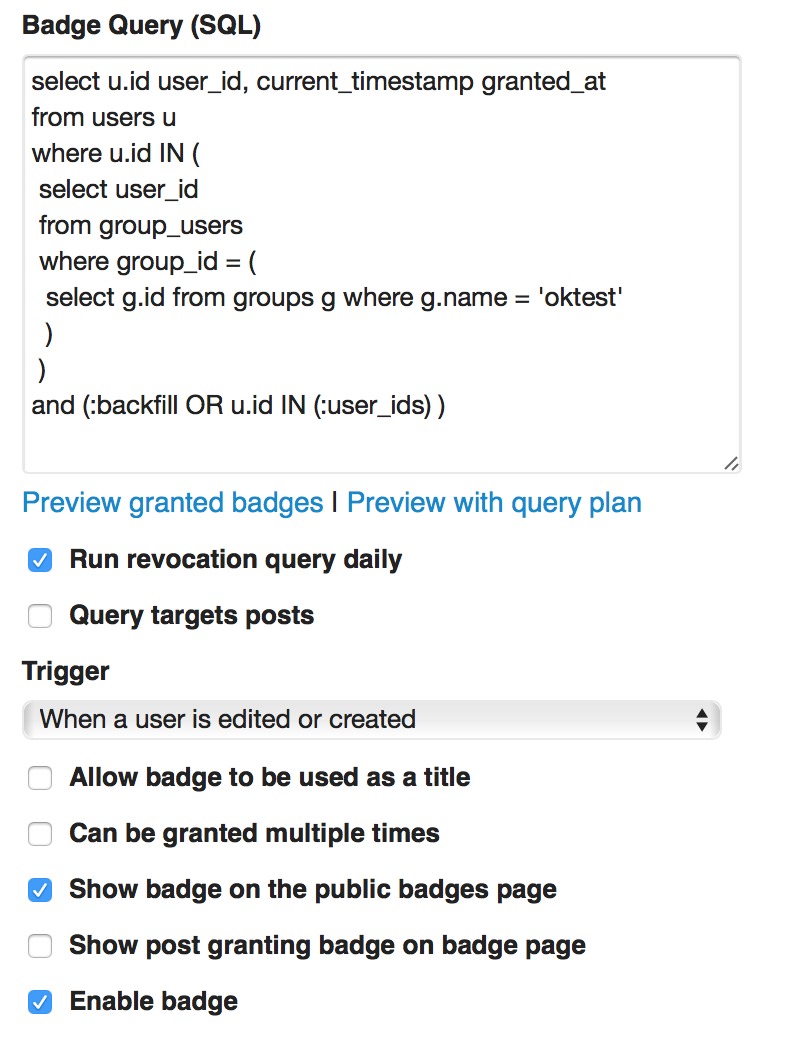
Task: Open the Trigger dropdown menu
Action: [371, 719]
